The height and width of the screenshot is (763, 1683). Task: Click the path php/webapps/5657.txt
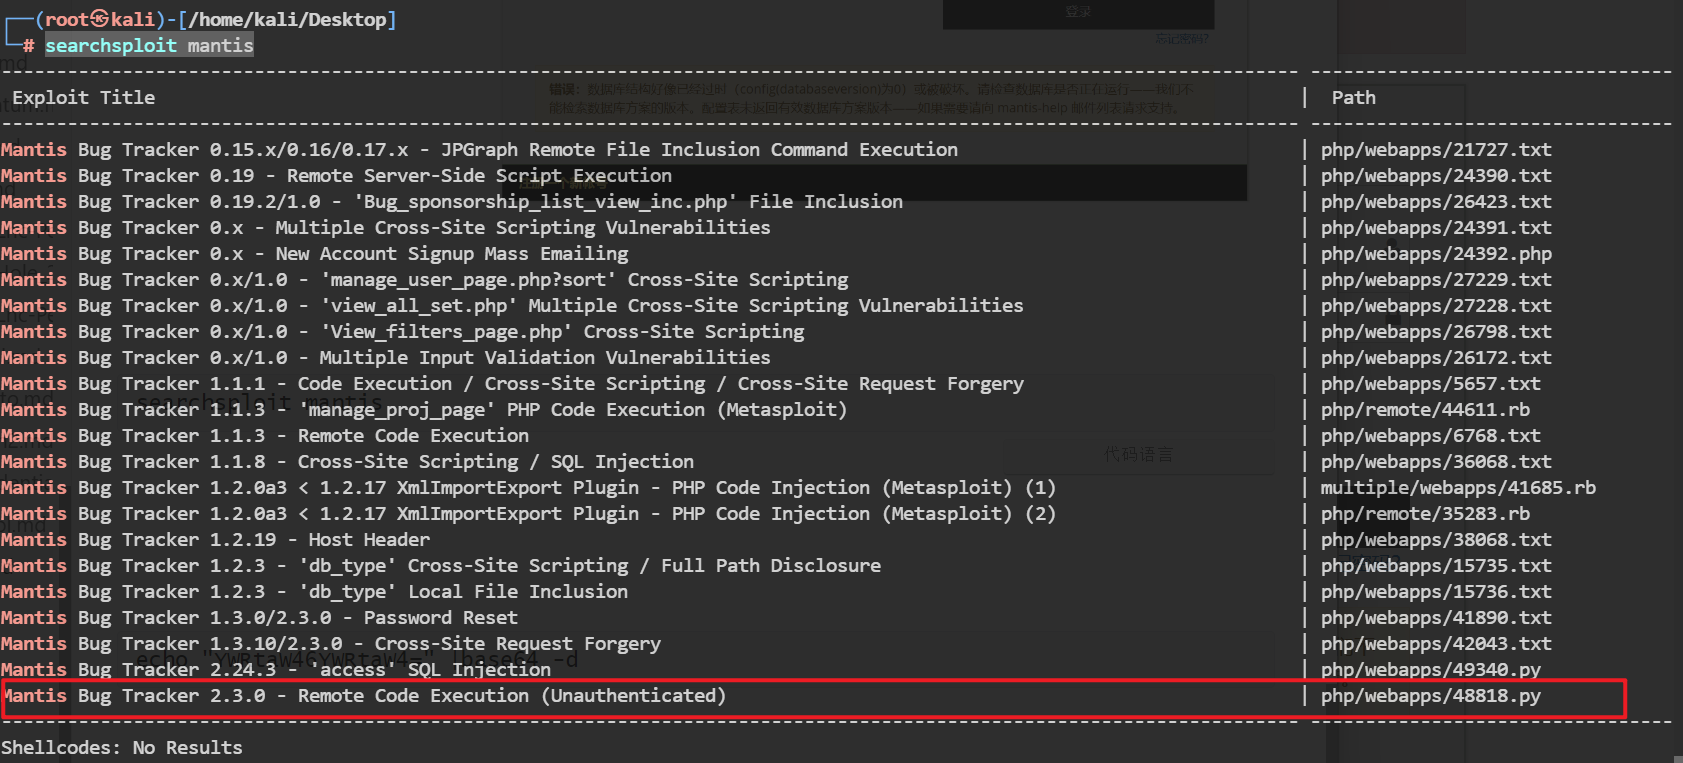click(1431, 383)
